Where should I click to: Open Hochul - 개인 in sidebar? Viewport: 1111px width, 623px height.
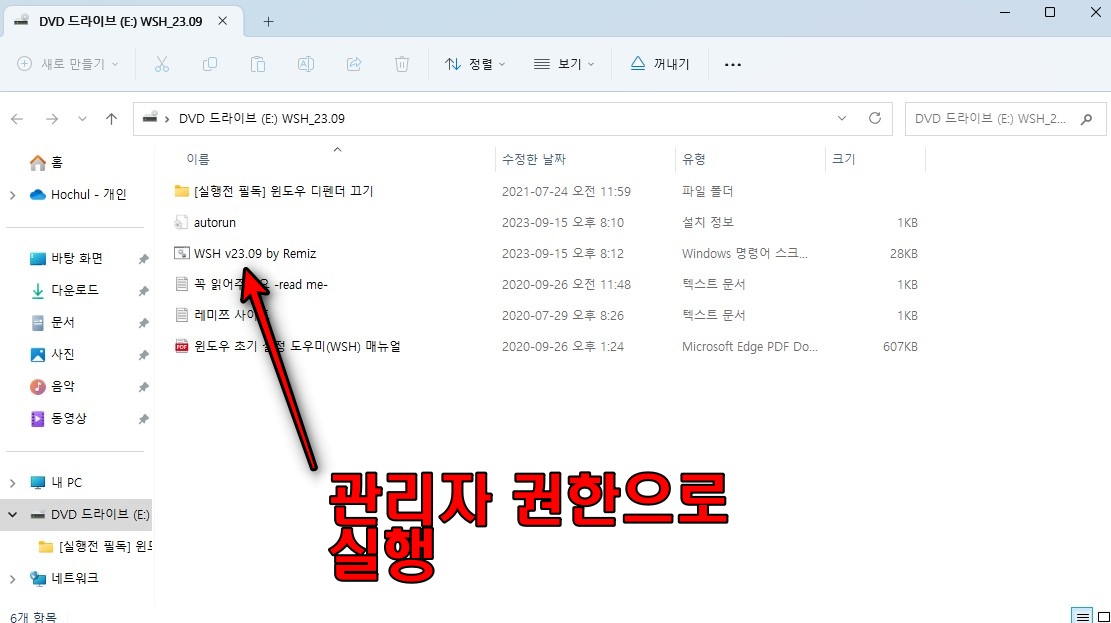pyautogui.click(x=78, y=195)
